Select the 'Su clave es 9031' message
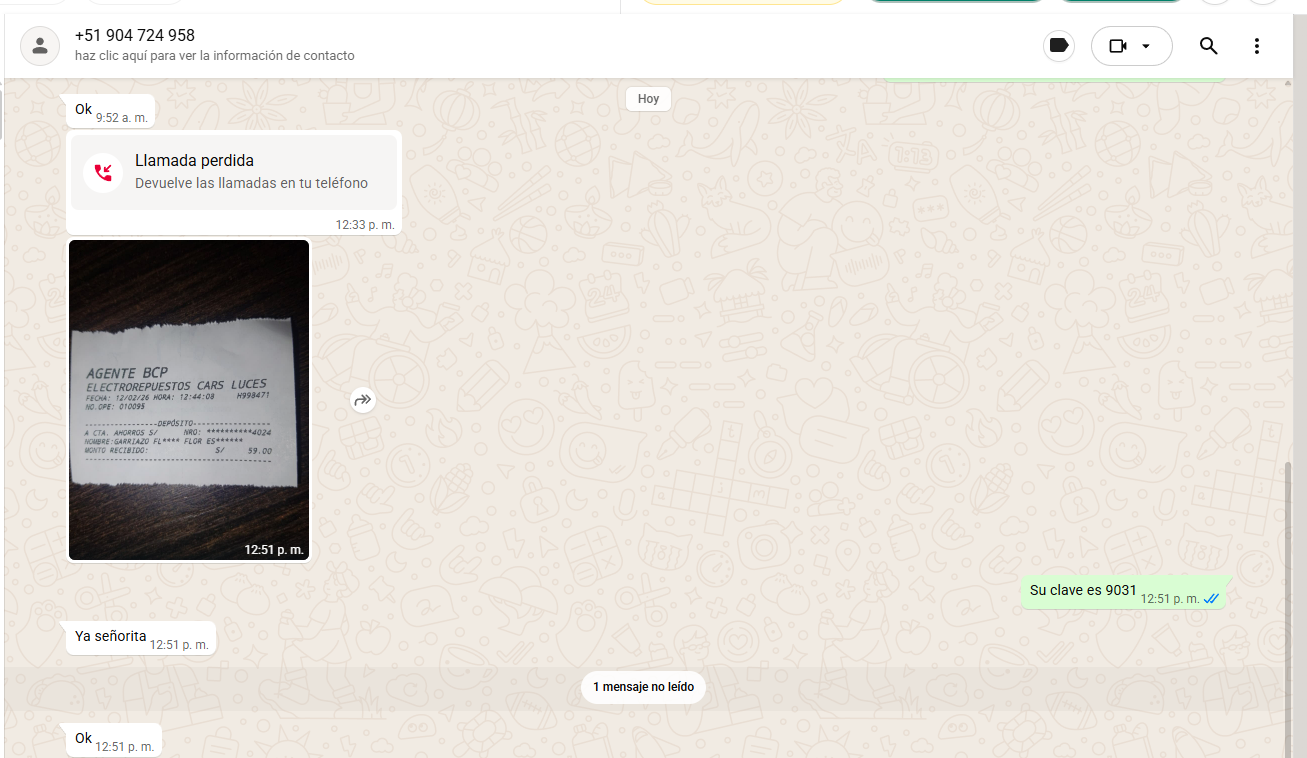Screen dimensions: 1307x758 coord(1083,591)
